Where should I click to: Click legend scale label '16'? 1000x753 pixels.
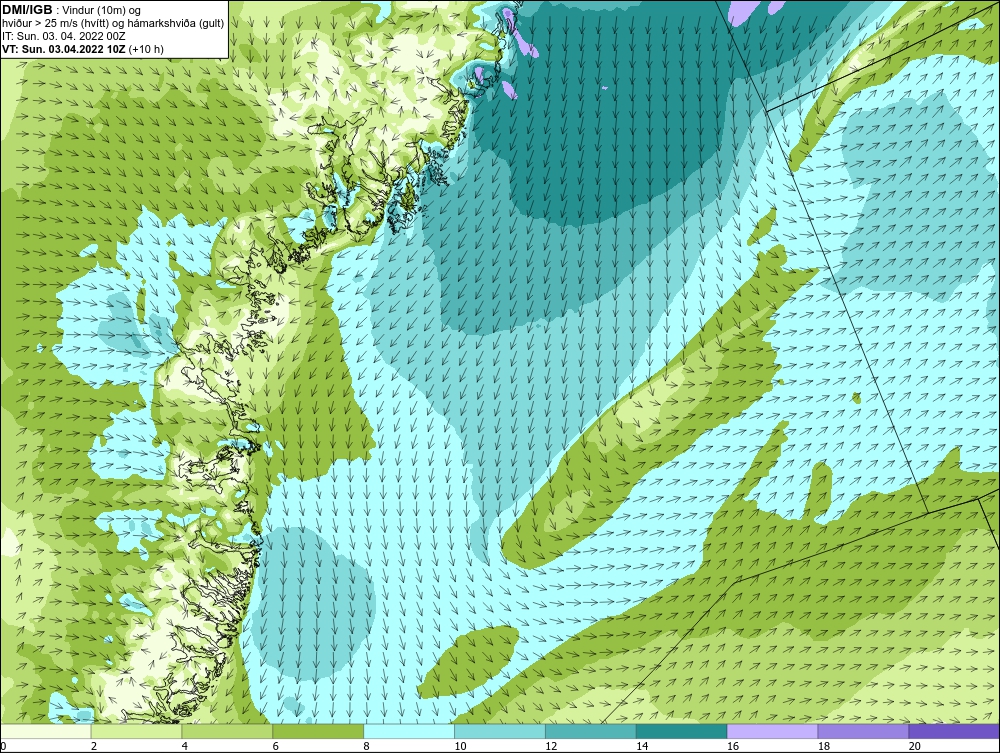point(733,746)
